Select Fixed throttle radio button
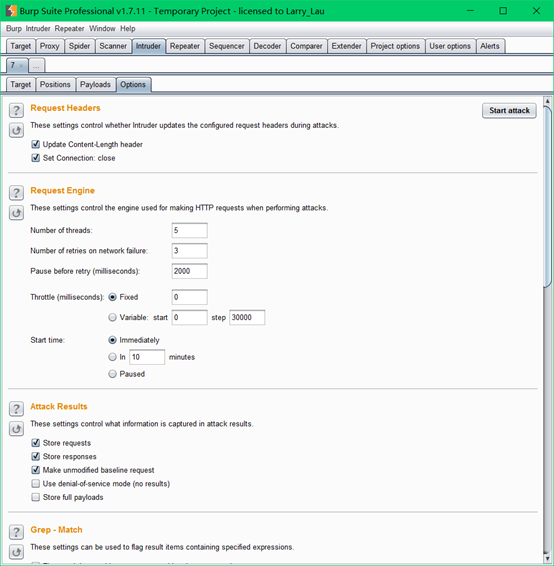The height and width of the screenshot is (566, 554). [x=113, y=297]
